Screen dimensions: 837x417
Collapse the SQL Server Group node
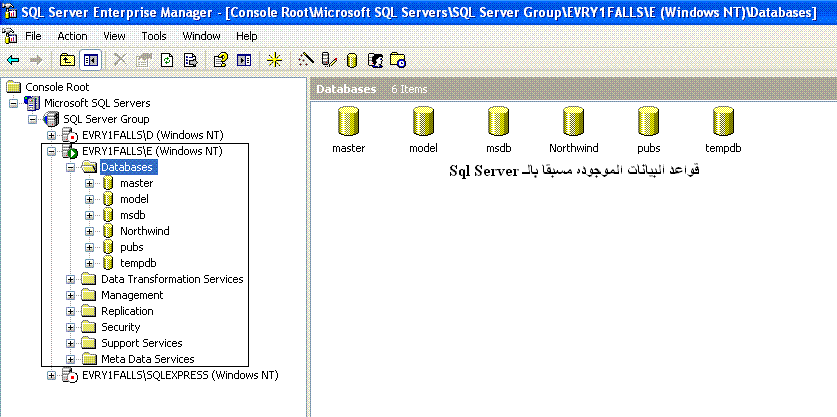click(x=33, y=119)
